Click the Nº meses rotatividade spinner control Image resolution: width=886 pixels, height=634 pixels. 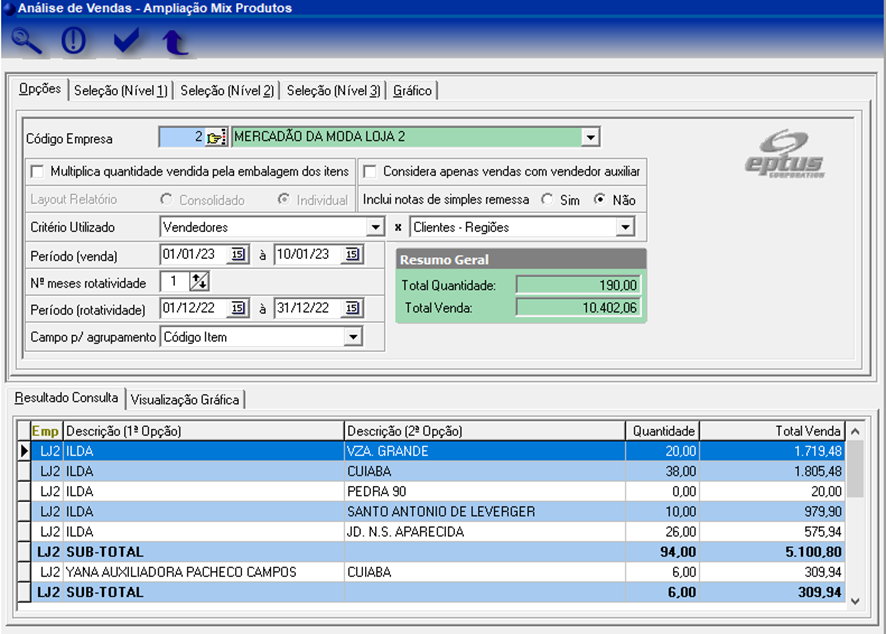pyautogui.click(x=199, y=282)
